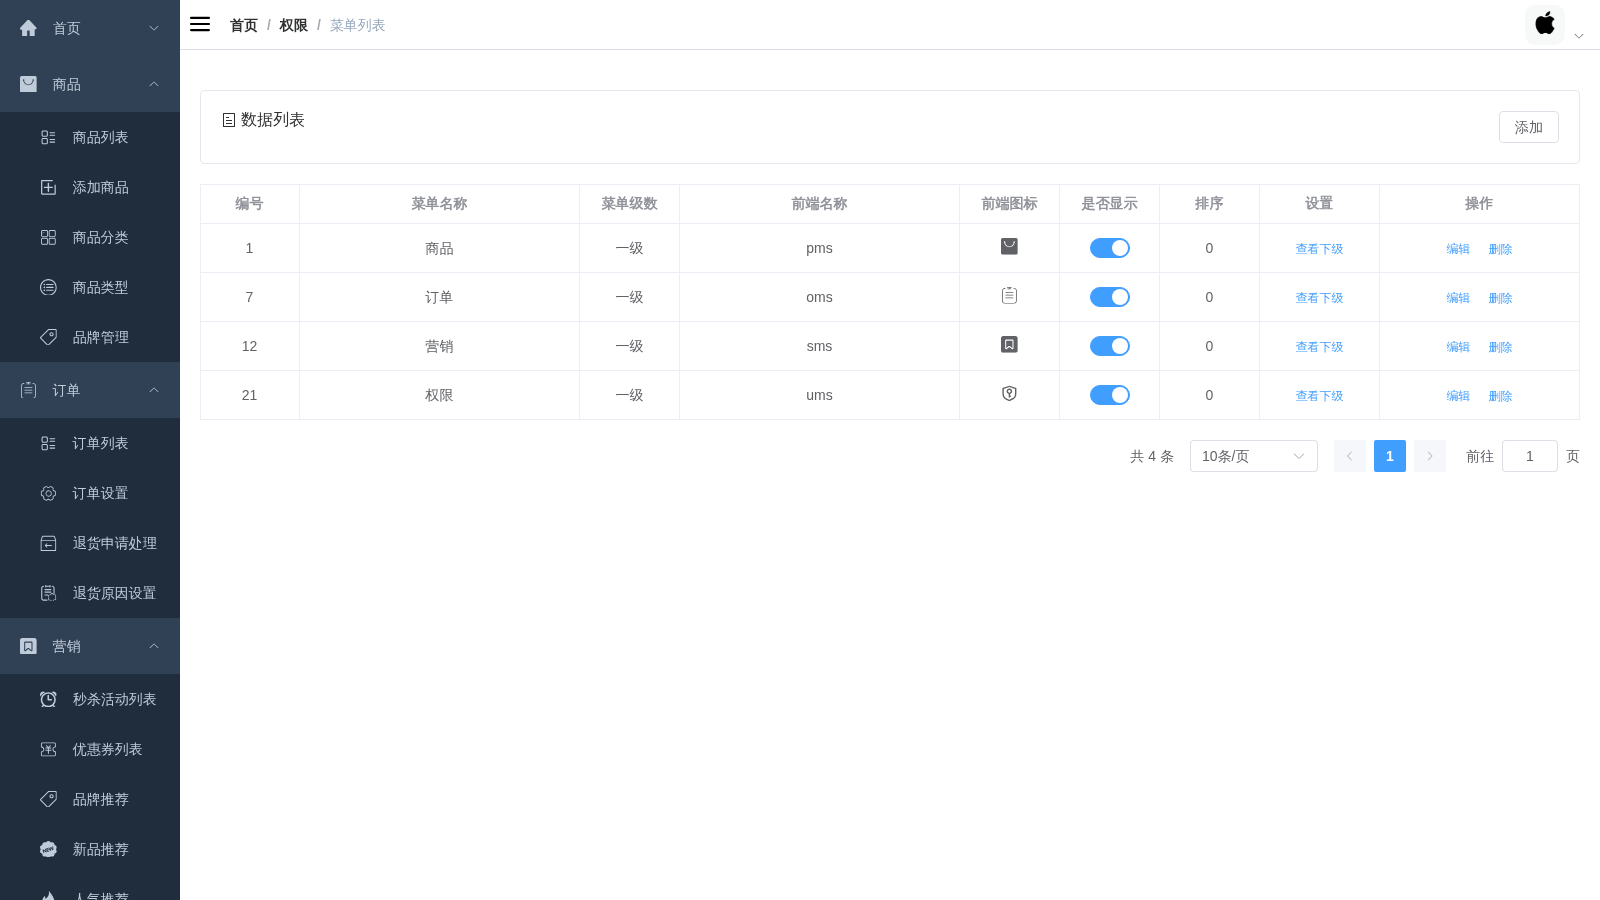Click the 首页 breadcrumb link
Viewport: 1600px width, 900px height.
pyautogui.click(x=244, y=25)
